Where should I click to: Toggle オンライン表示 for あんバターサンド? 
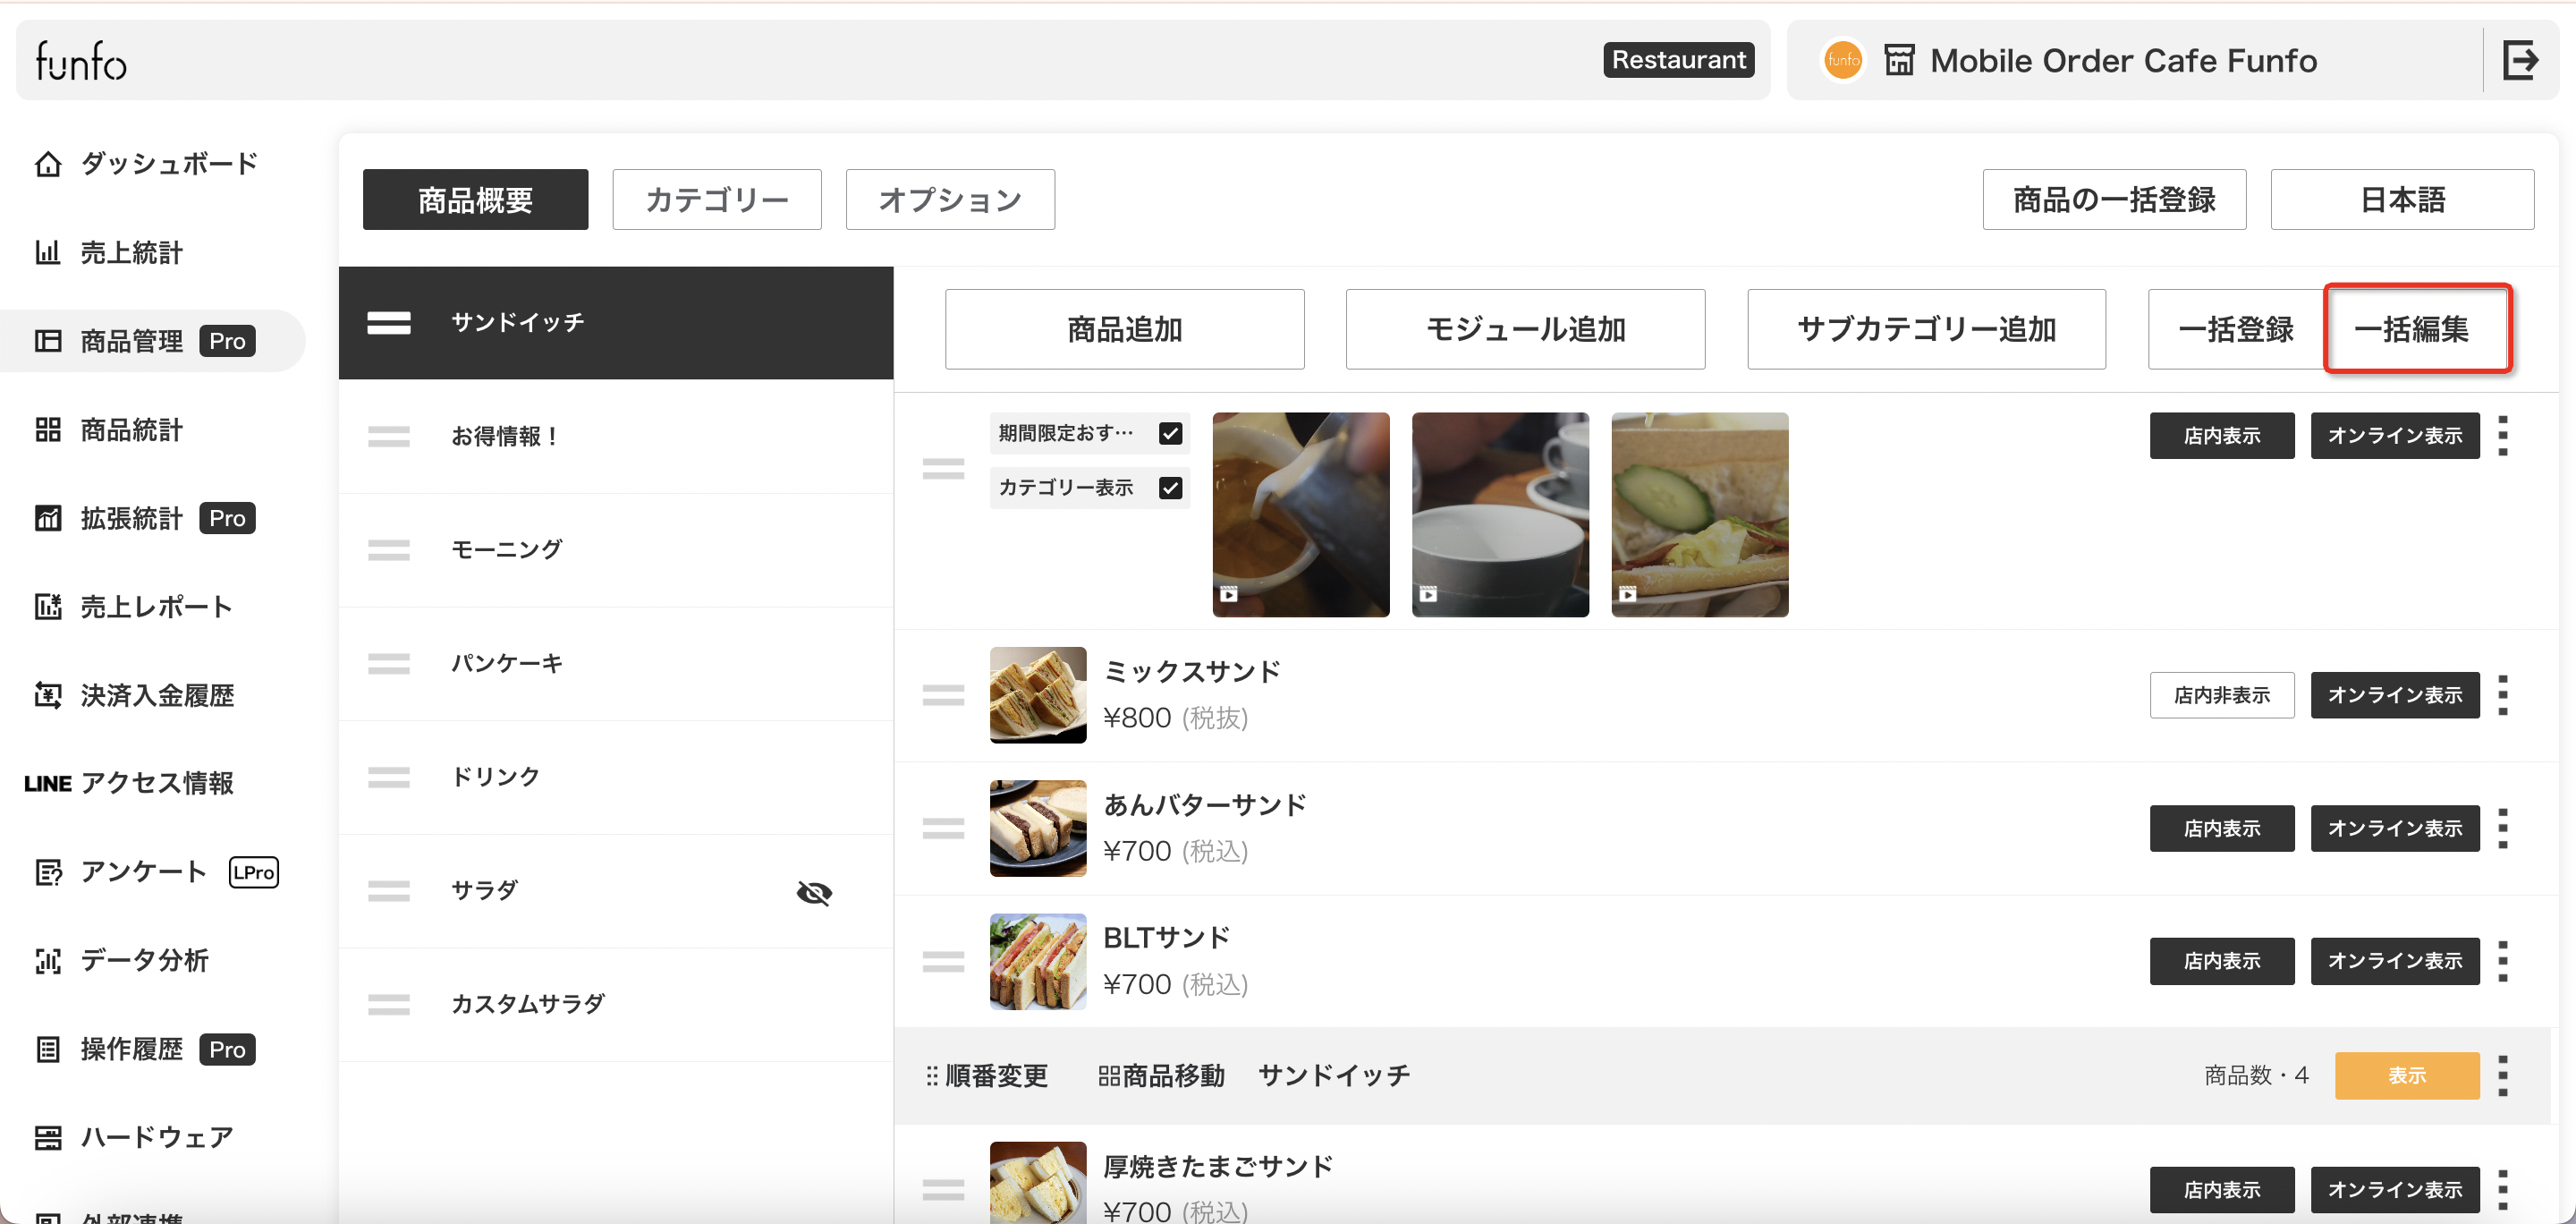(2395, 828)
